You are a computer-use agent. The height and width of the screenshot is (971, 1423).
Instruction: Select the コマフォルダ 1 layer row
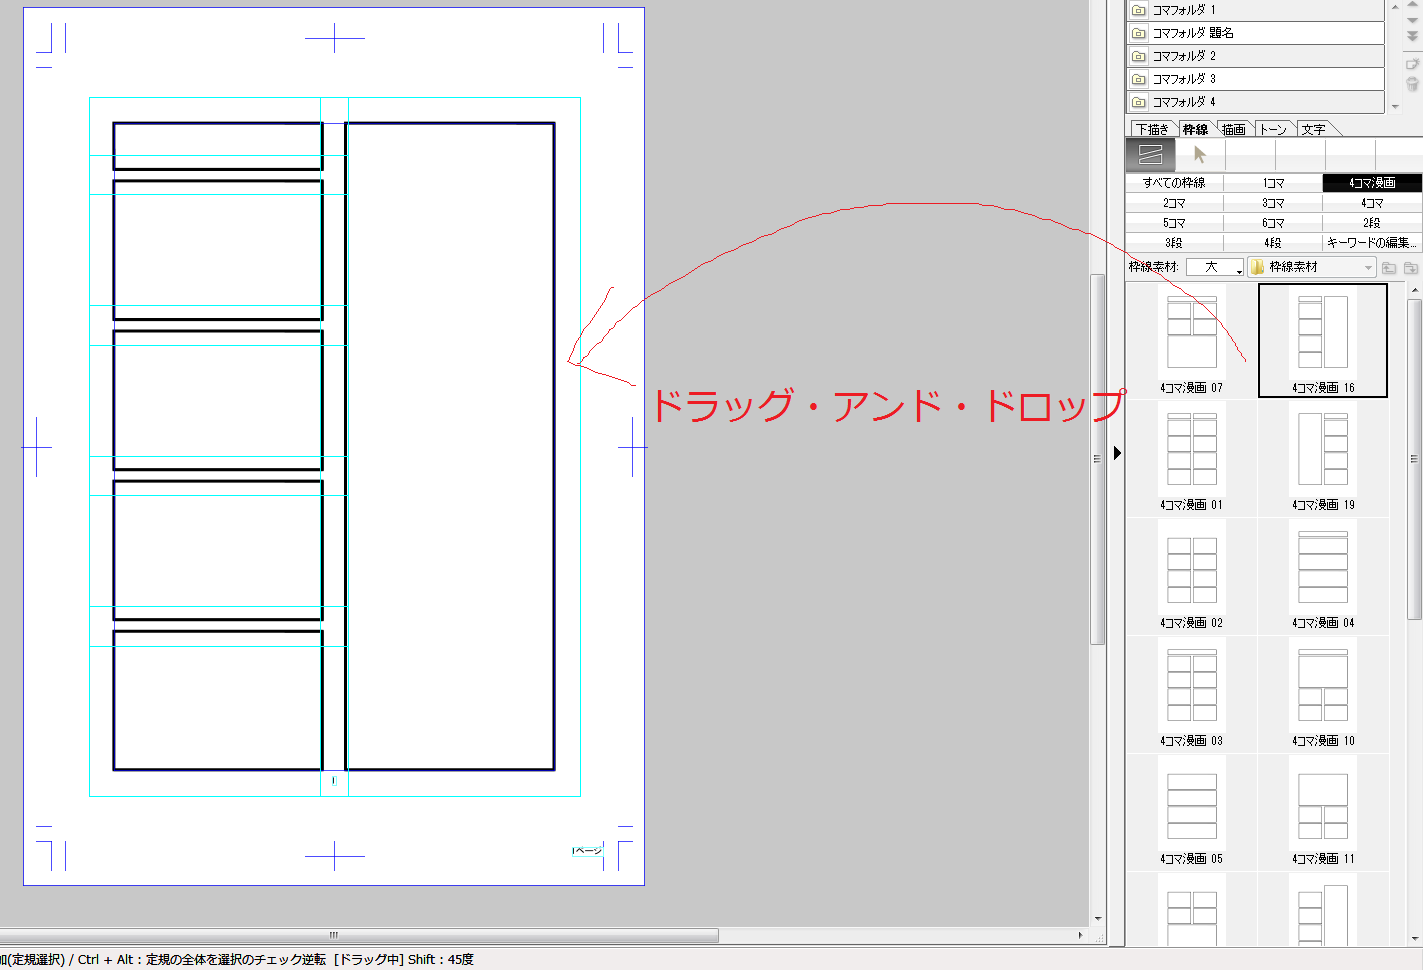point(1255,10)
